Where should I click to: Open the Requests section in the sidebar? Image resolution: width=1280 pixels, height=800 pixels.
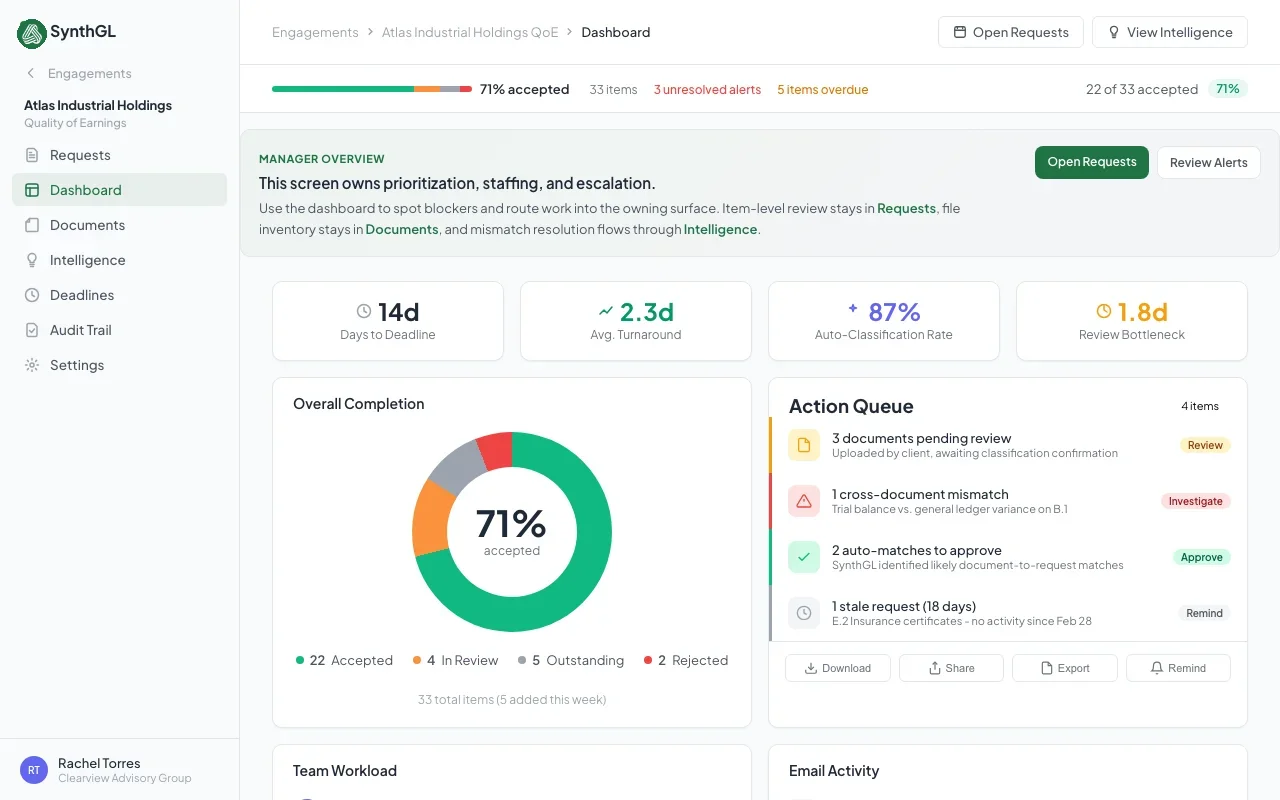click(x=80, y=155)
